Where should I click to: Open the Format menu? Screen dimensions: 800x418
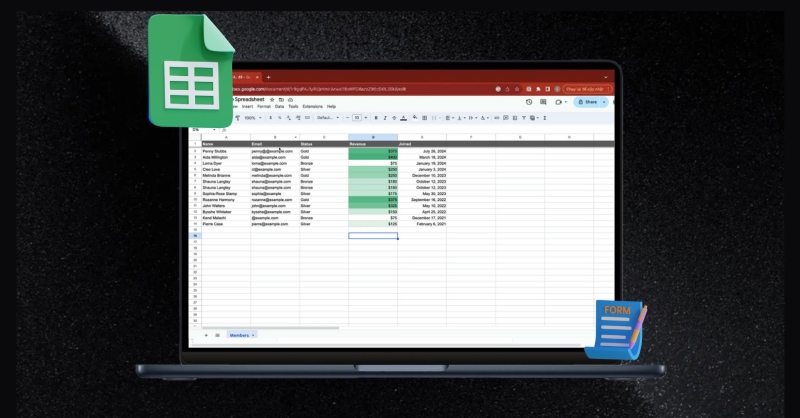[264, 106]
